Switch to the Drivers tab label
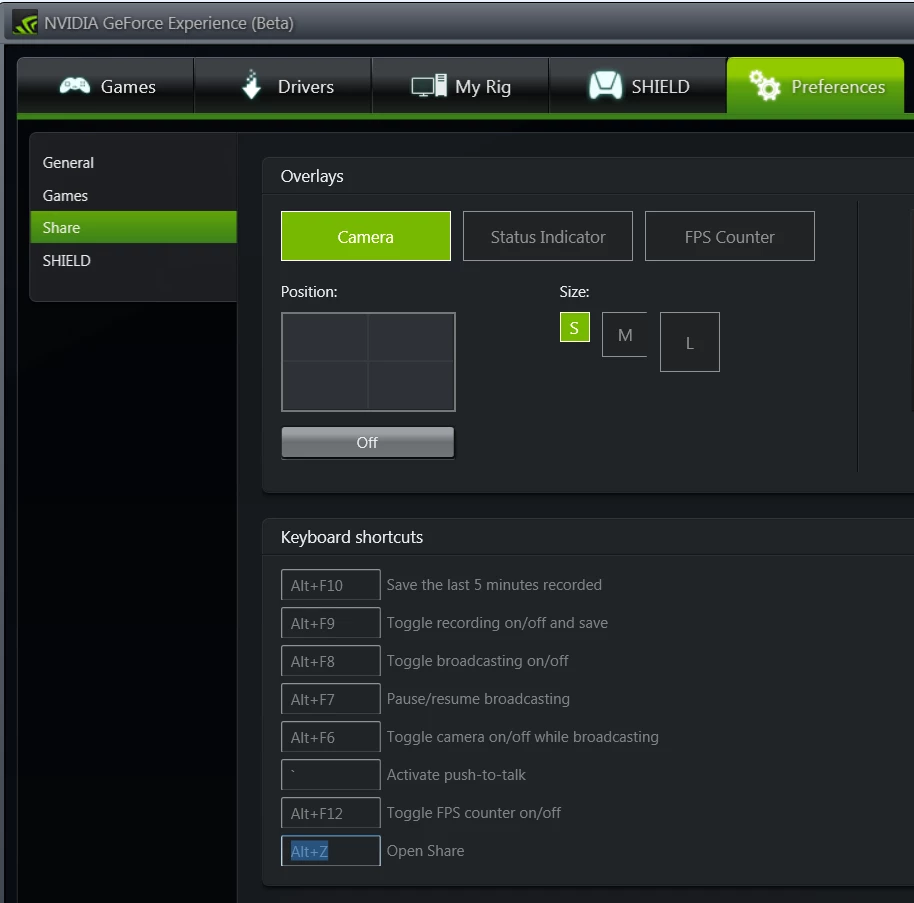914x903 pixels. click(x=305, y=87)
